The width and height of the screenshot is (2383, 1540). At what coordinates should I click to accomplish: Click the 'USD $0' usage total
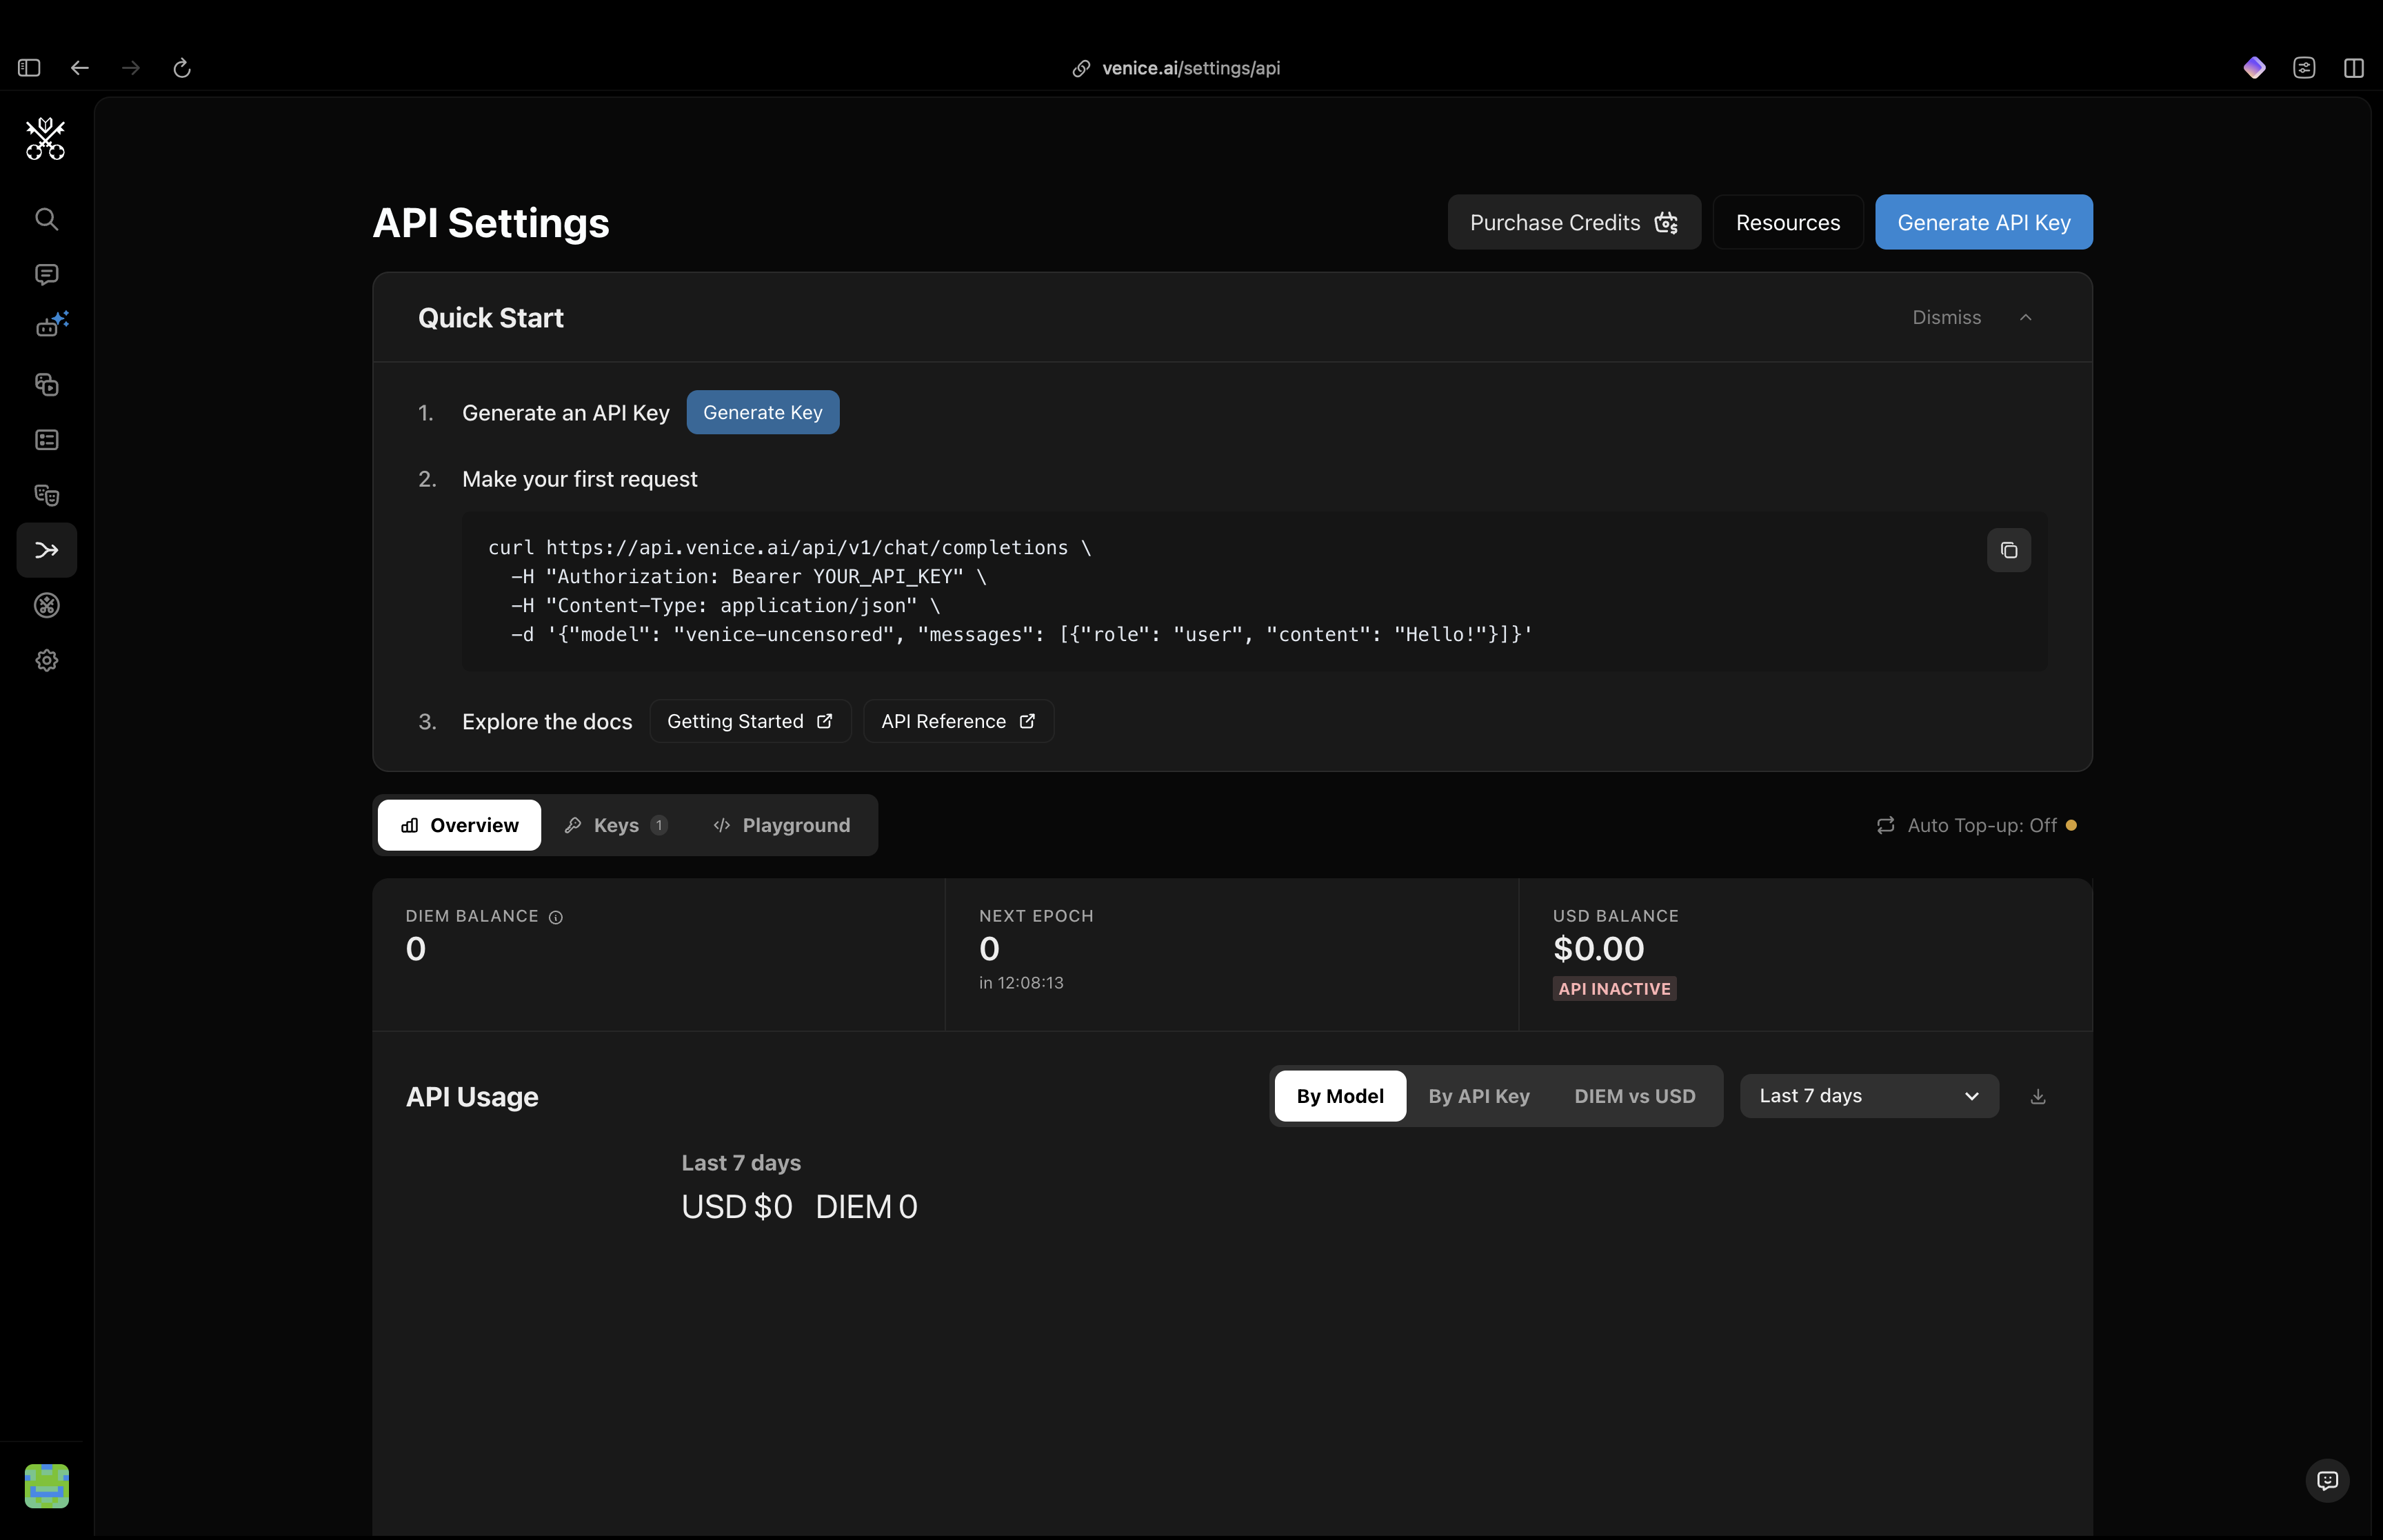[x=737, y=1207]
